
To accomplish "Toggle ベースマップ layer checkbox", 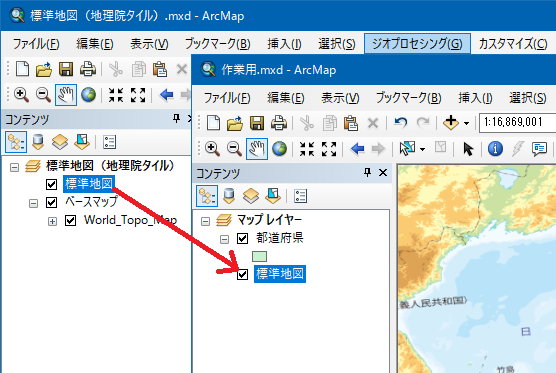I will click(51, 202).
